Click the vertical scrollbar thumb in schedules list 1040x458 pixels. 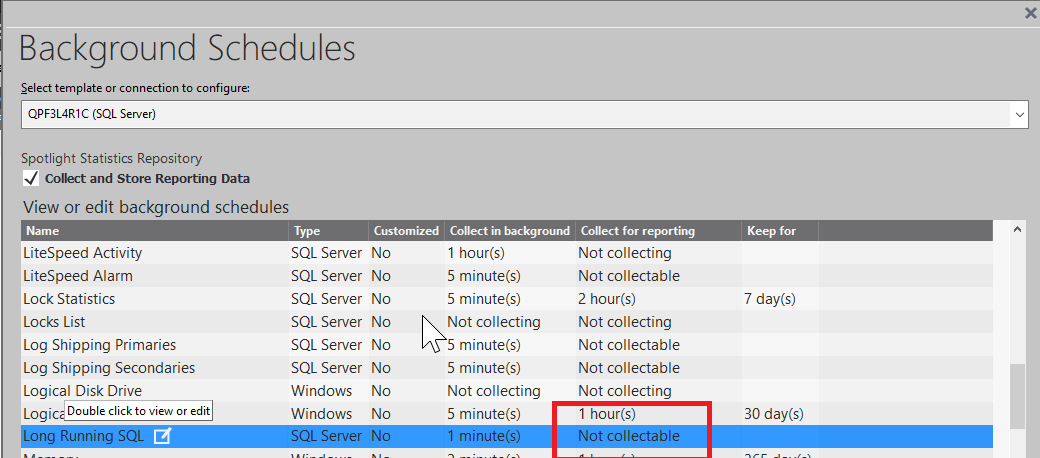click(1018, 395)
